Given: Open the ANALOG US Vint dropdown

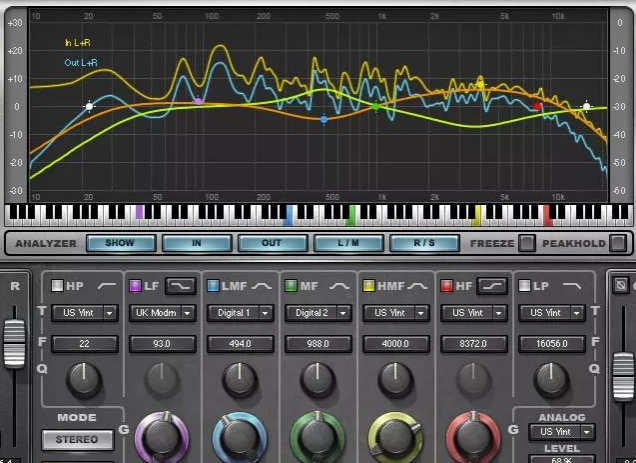Looking at the screenshot, I should tap(562, 432).
